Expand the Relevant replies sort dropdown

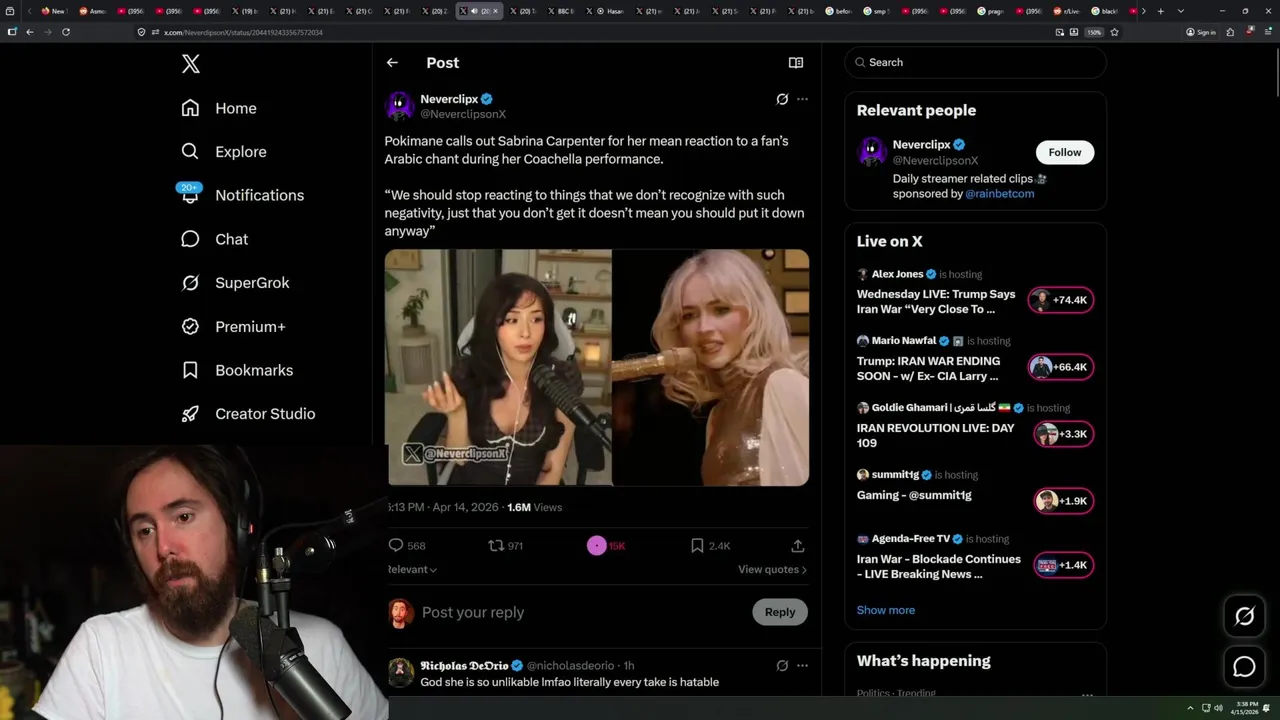point(412,569)
